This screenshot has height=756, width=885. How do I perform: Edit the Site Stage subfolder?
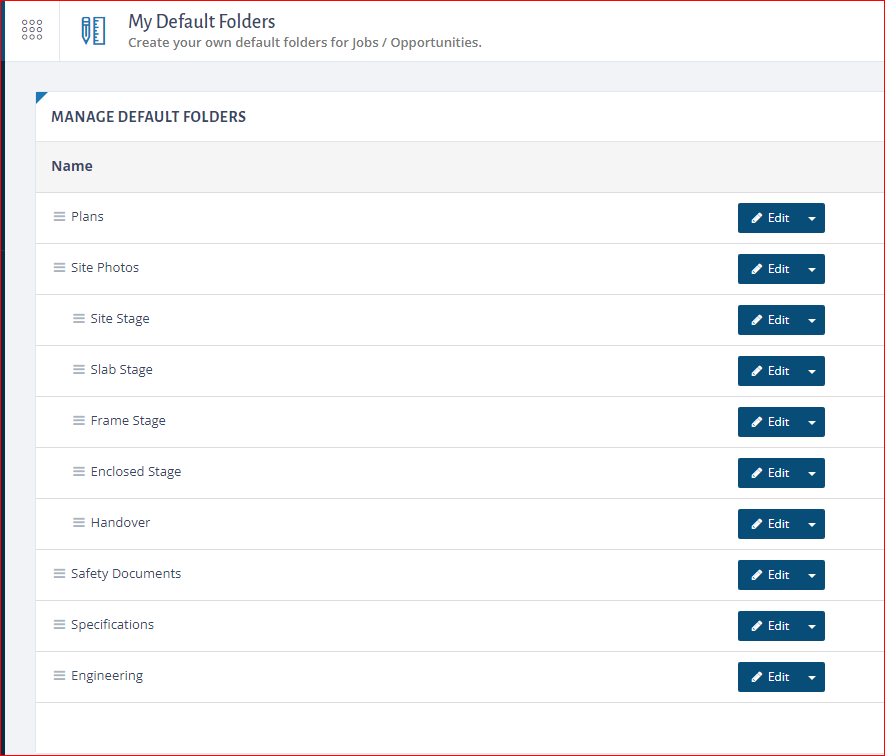(769, 320)
